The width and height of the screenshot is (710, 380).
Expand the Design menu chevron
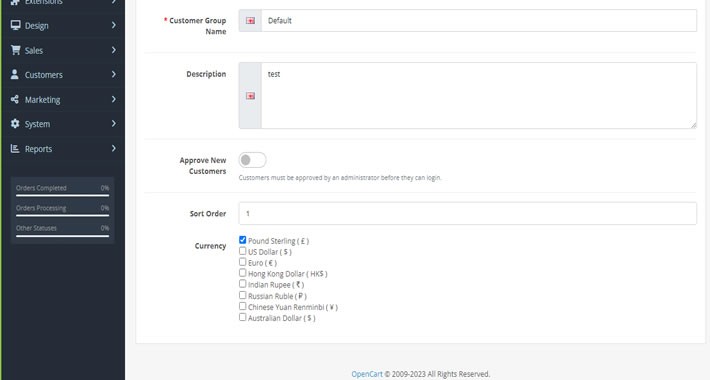[x=114, y=25]
